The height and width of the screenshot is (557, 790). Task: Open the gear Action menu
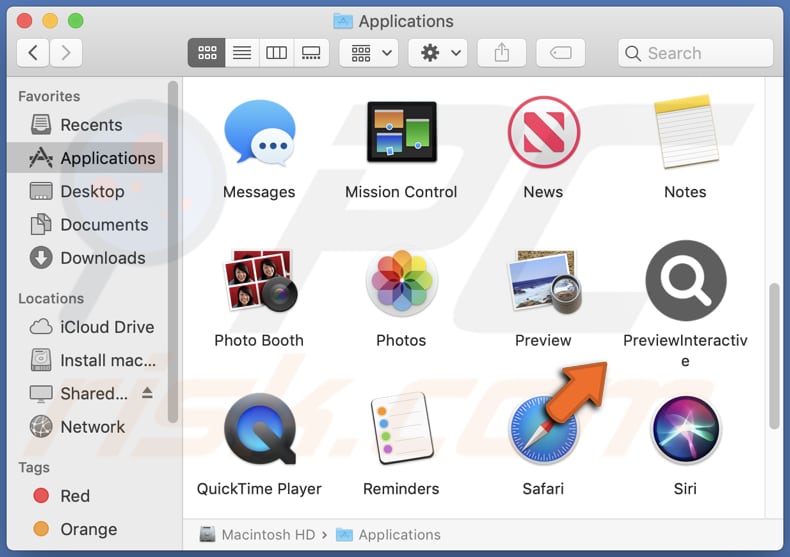[x=438, y=52]
